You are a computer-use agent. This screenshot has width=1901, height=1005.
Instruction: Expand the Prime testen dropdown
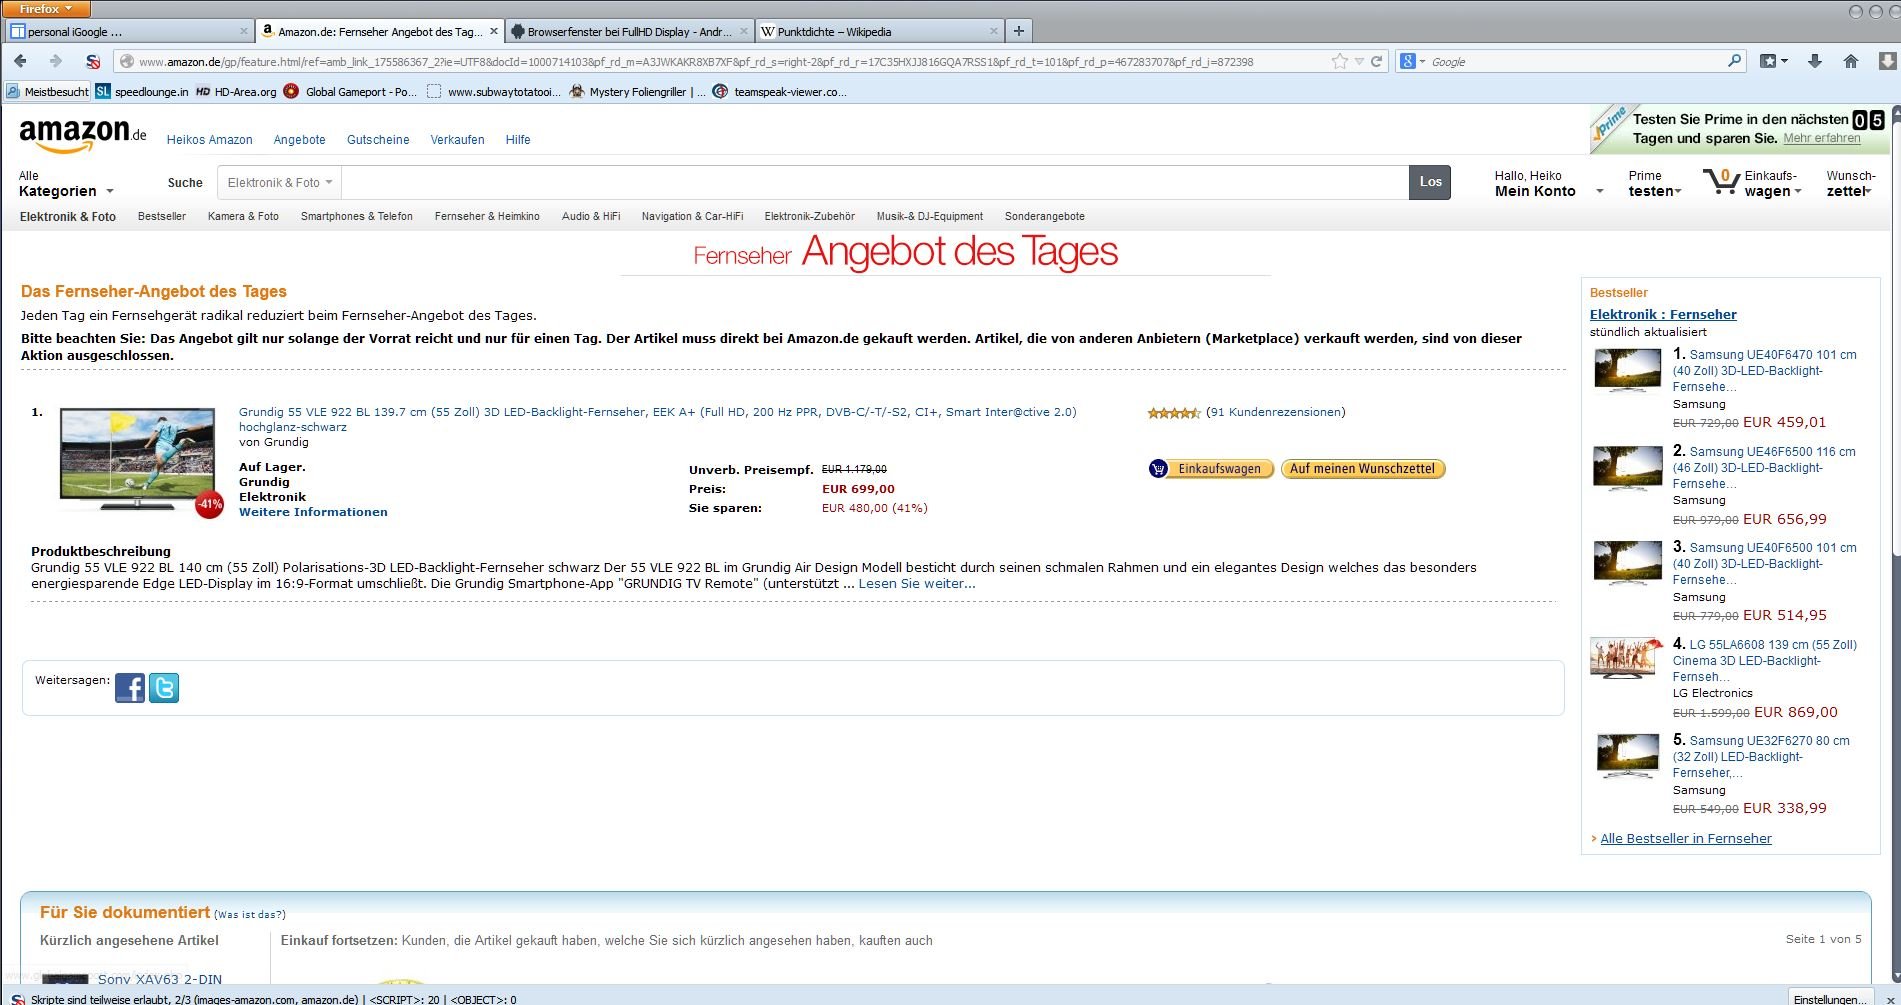coord(1655,184)
